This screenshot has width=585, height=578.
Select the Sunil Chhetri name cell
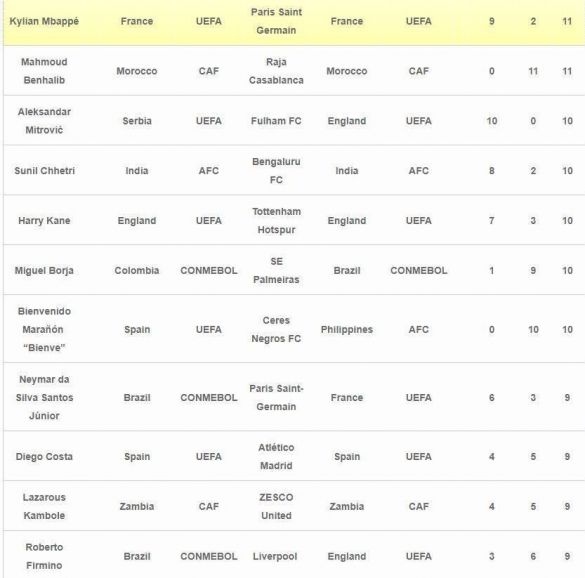44,171
